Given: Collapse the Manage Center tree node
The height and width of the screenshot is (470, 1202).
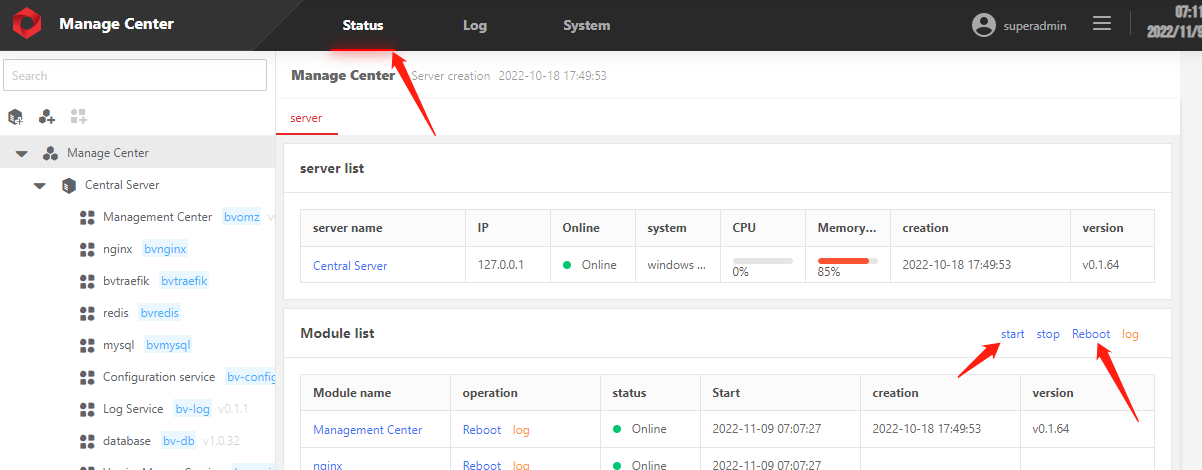Looking at the screenshot, I should [x=21, y=154].
